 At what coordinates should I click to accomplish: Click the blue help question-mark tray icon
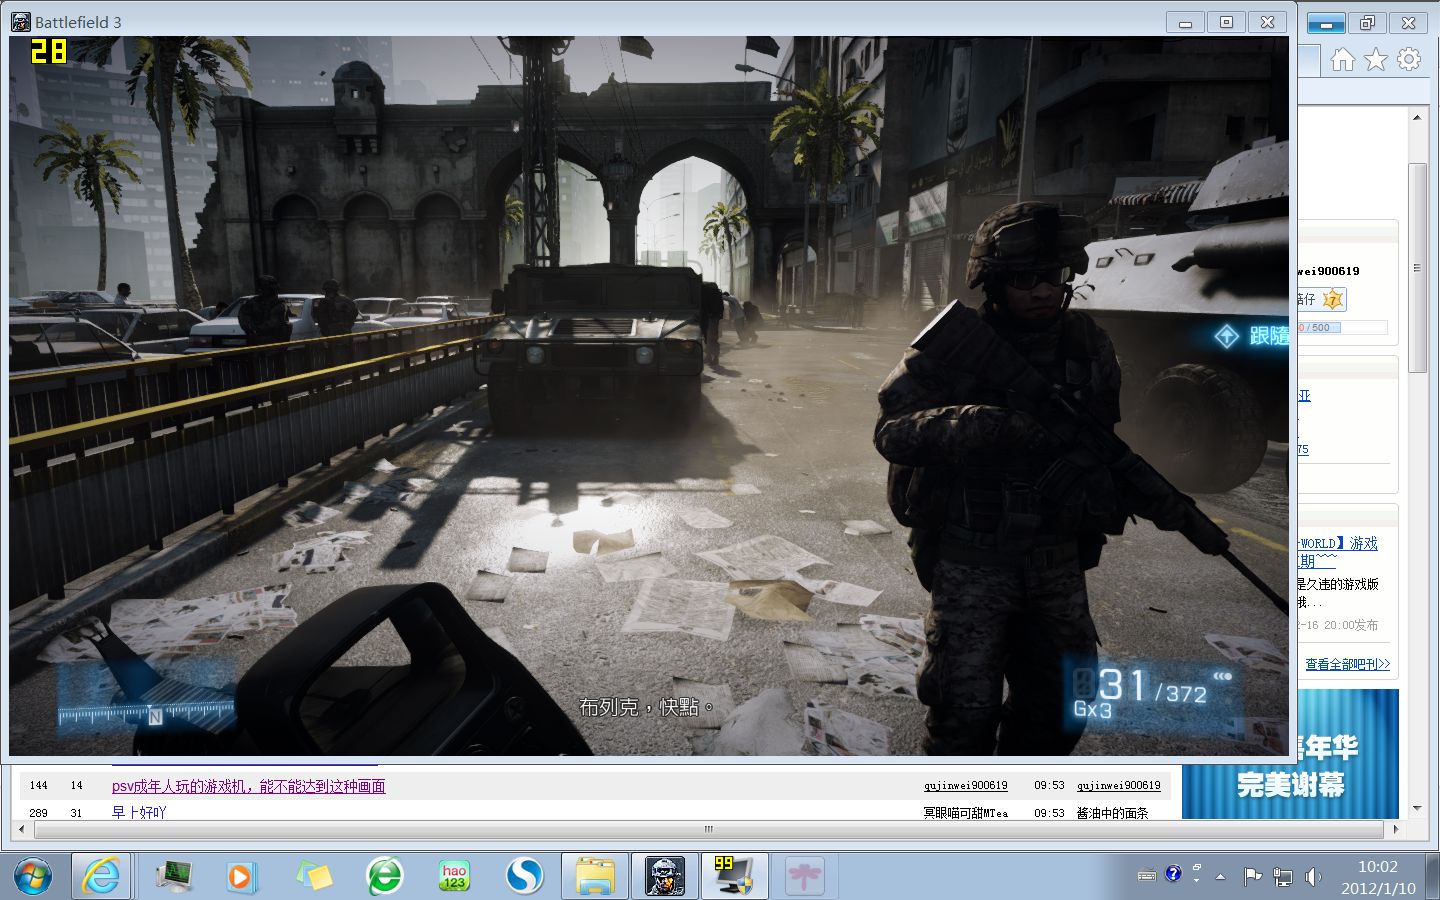click(1173, 873)
